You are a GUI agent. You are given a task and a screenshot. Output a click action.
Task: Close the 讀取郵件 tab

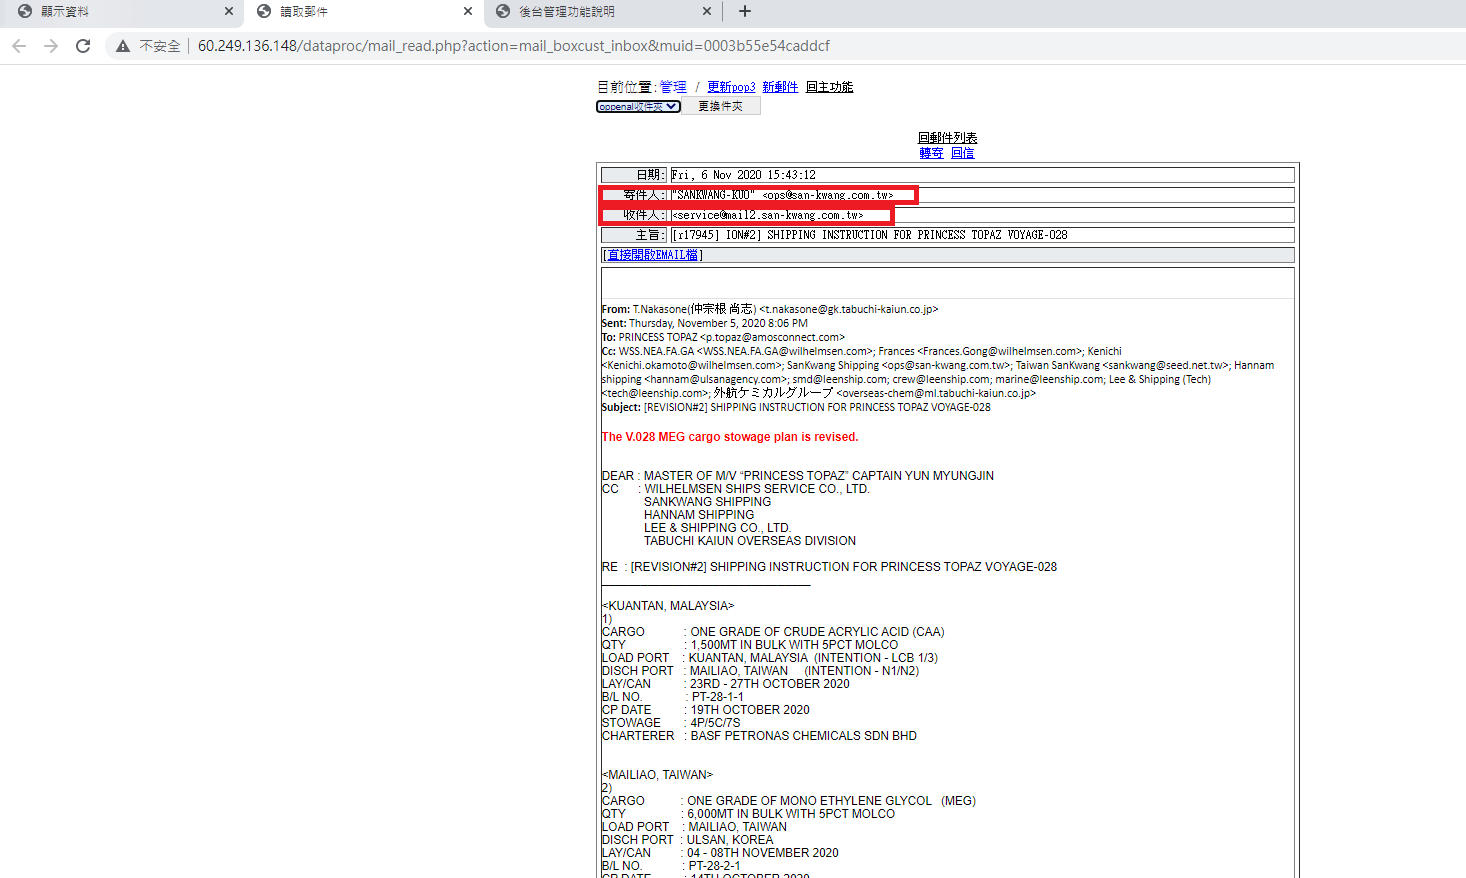(468, 11)
